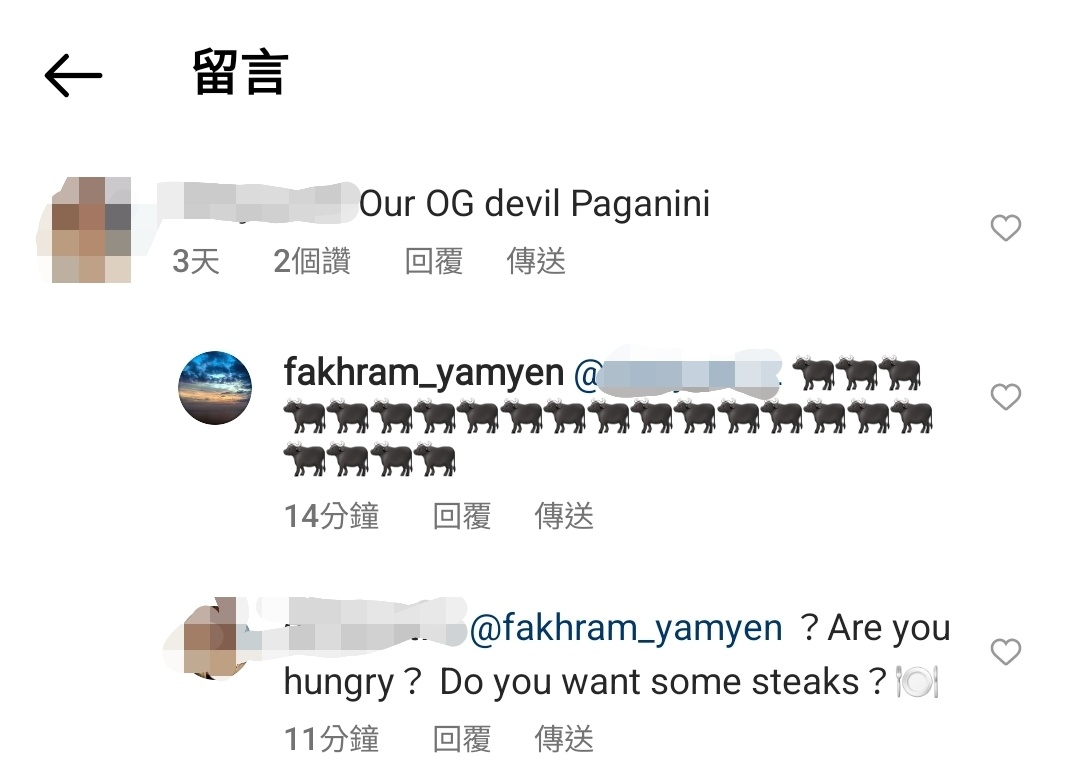Reply to fakhram_yamyen's 14分鐘 comment
Viewport: 1080px width, 777px height.
click(461, 516)
